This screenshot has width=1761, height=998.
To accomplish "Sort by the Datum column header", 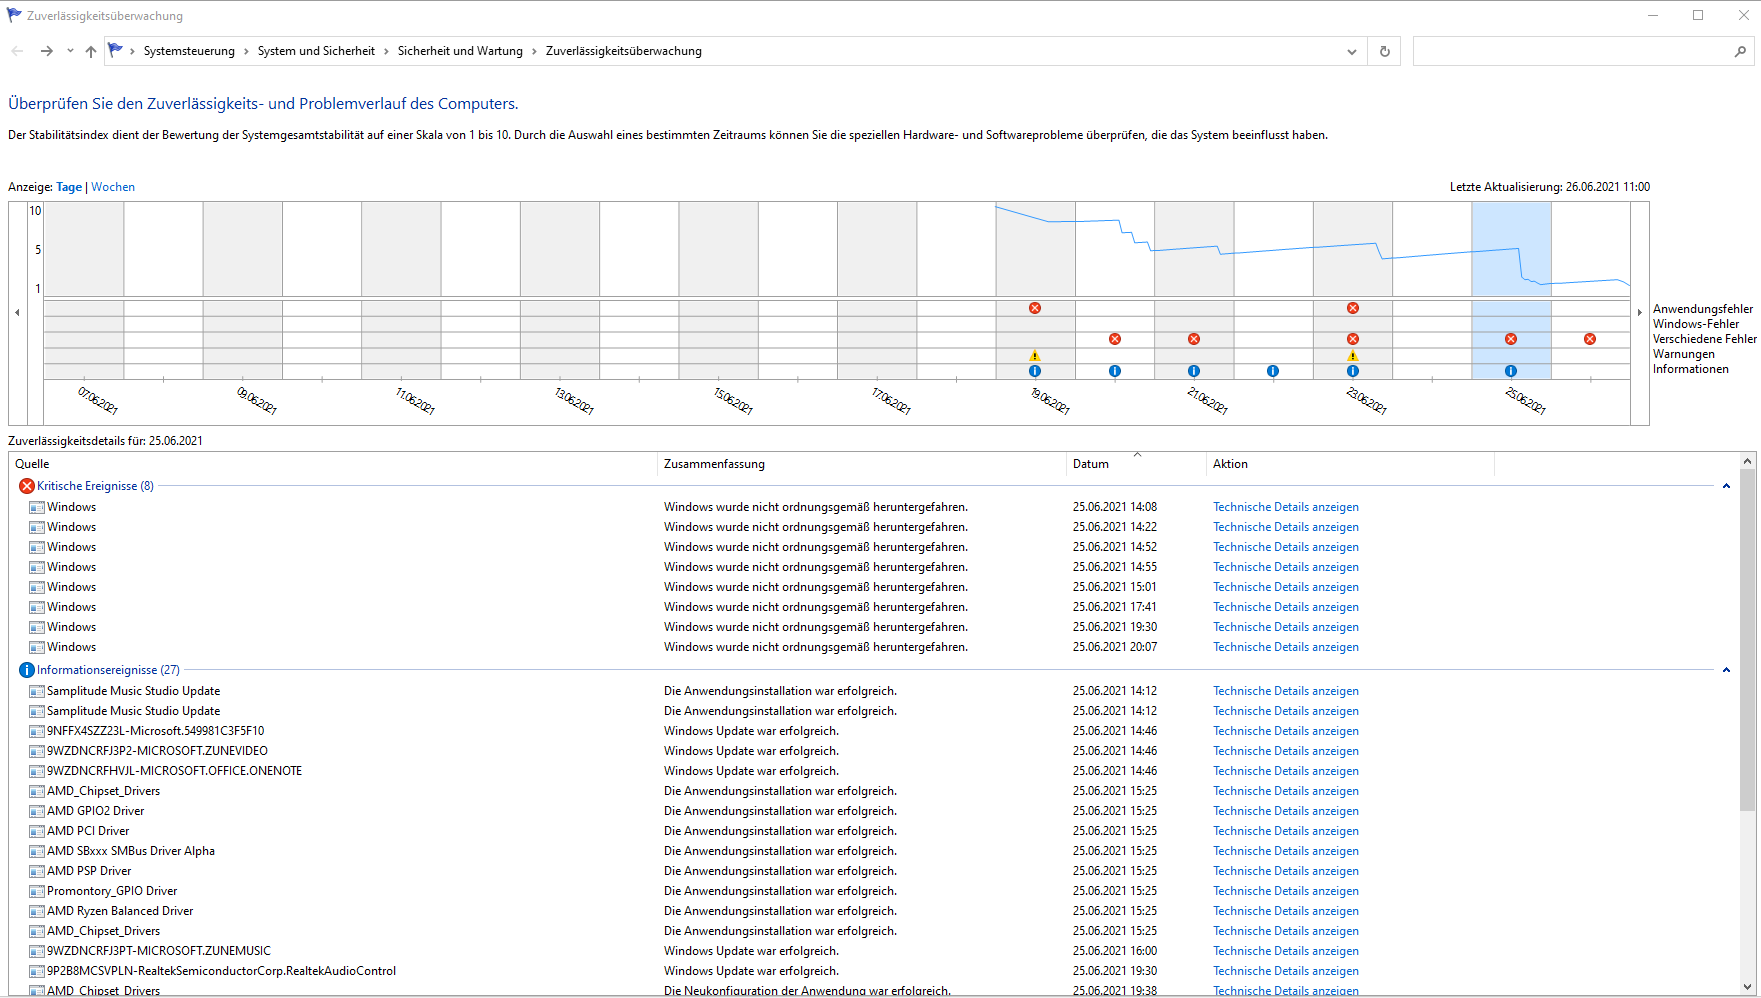I will point(1136,464).
